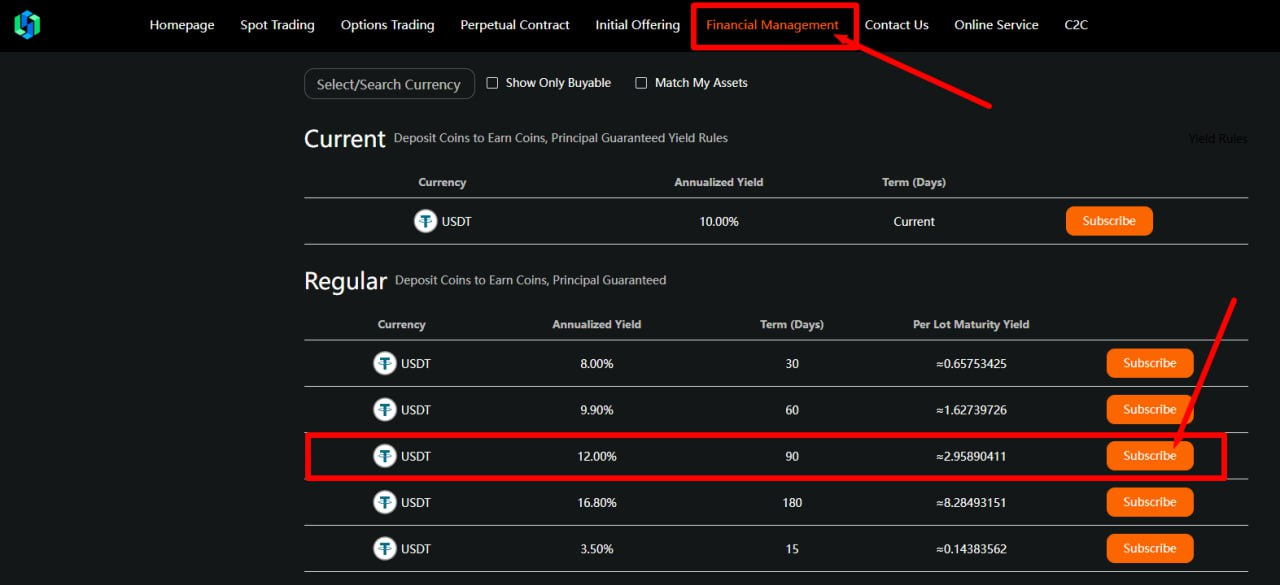Open the Select/Search Currency box

[x=389, y=84]
